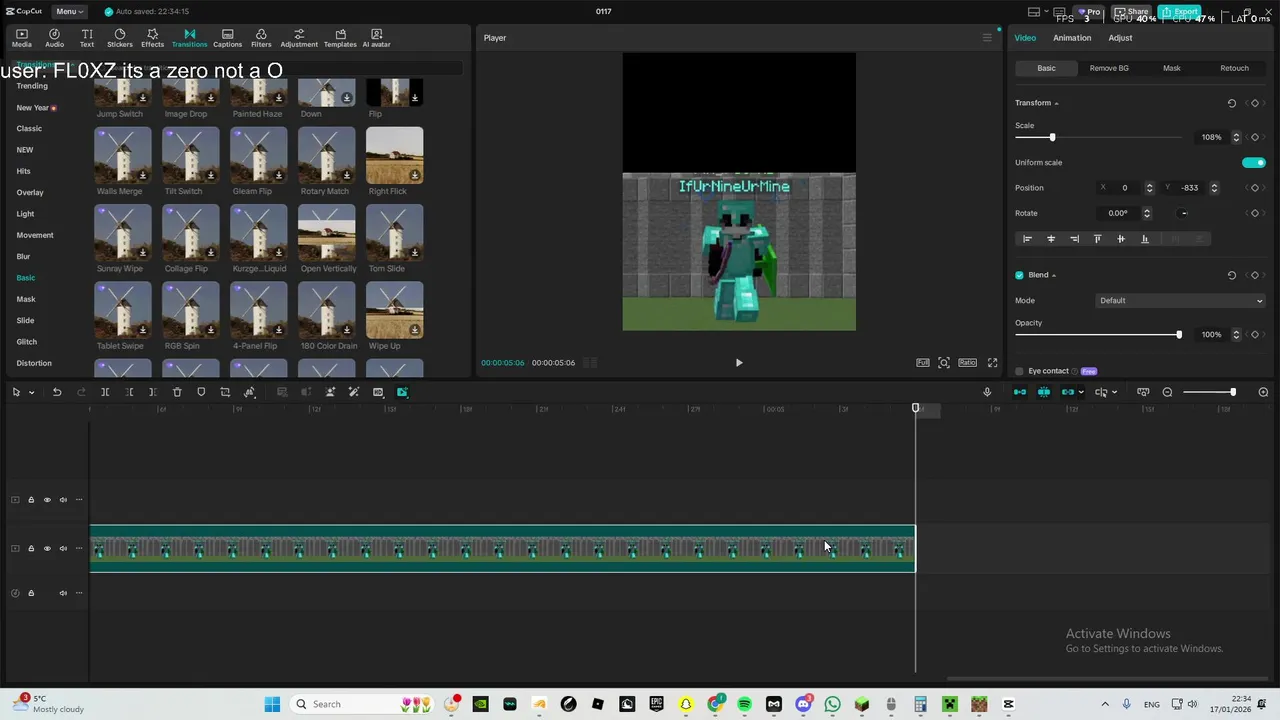Reset Transform settings with the circular arrow
Screen dimensions: 1280x720
pyautogui.click(x=1231, y=103)
